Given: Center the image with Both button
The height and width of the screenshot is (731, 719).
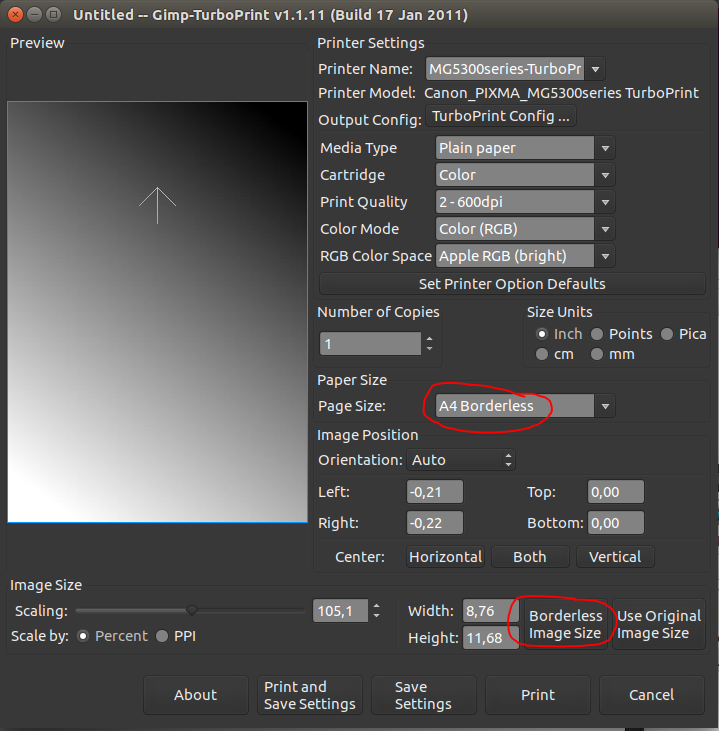Looking at the screenshot, I should pyautogui.click(x=529, y=557).
